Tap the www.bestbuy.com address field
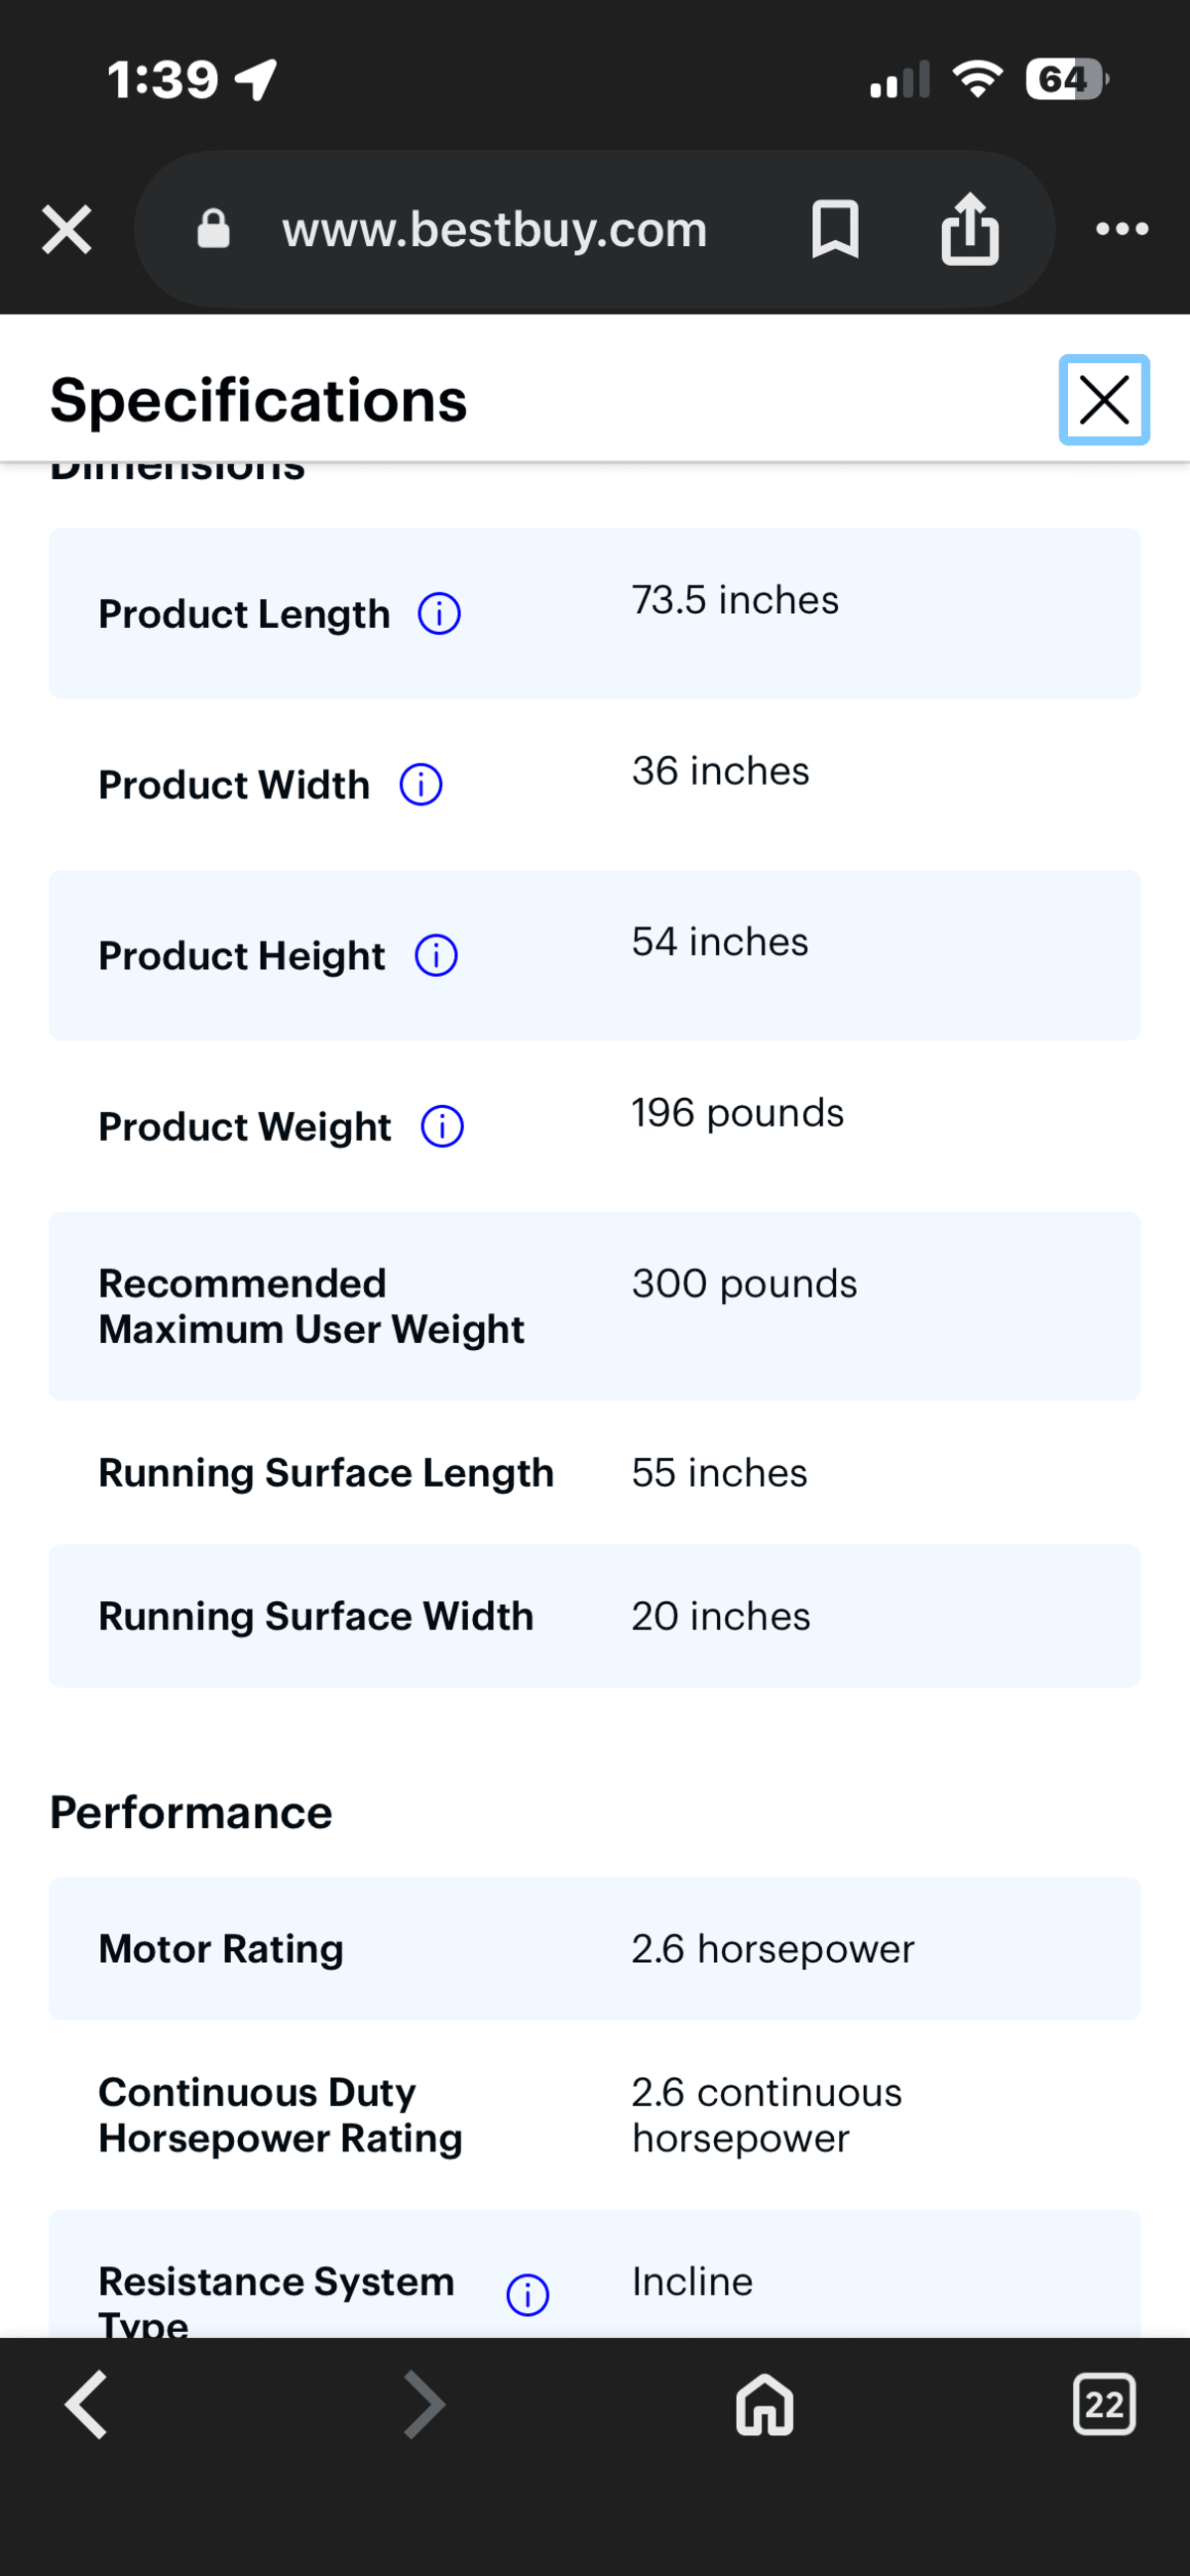This screenshot has height=2576, width=1190. [x=495, y=230]
